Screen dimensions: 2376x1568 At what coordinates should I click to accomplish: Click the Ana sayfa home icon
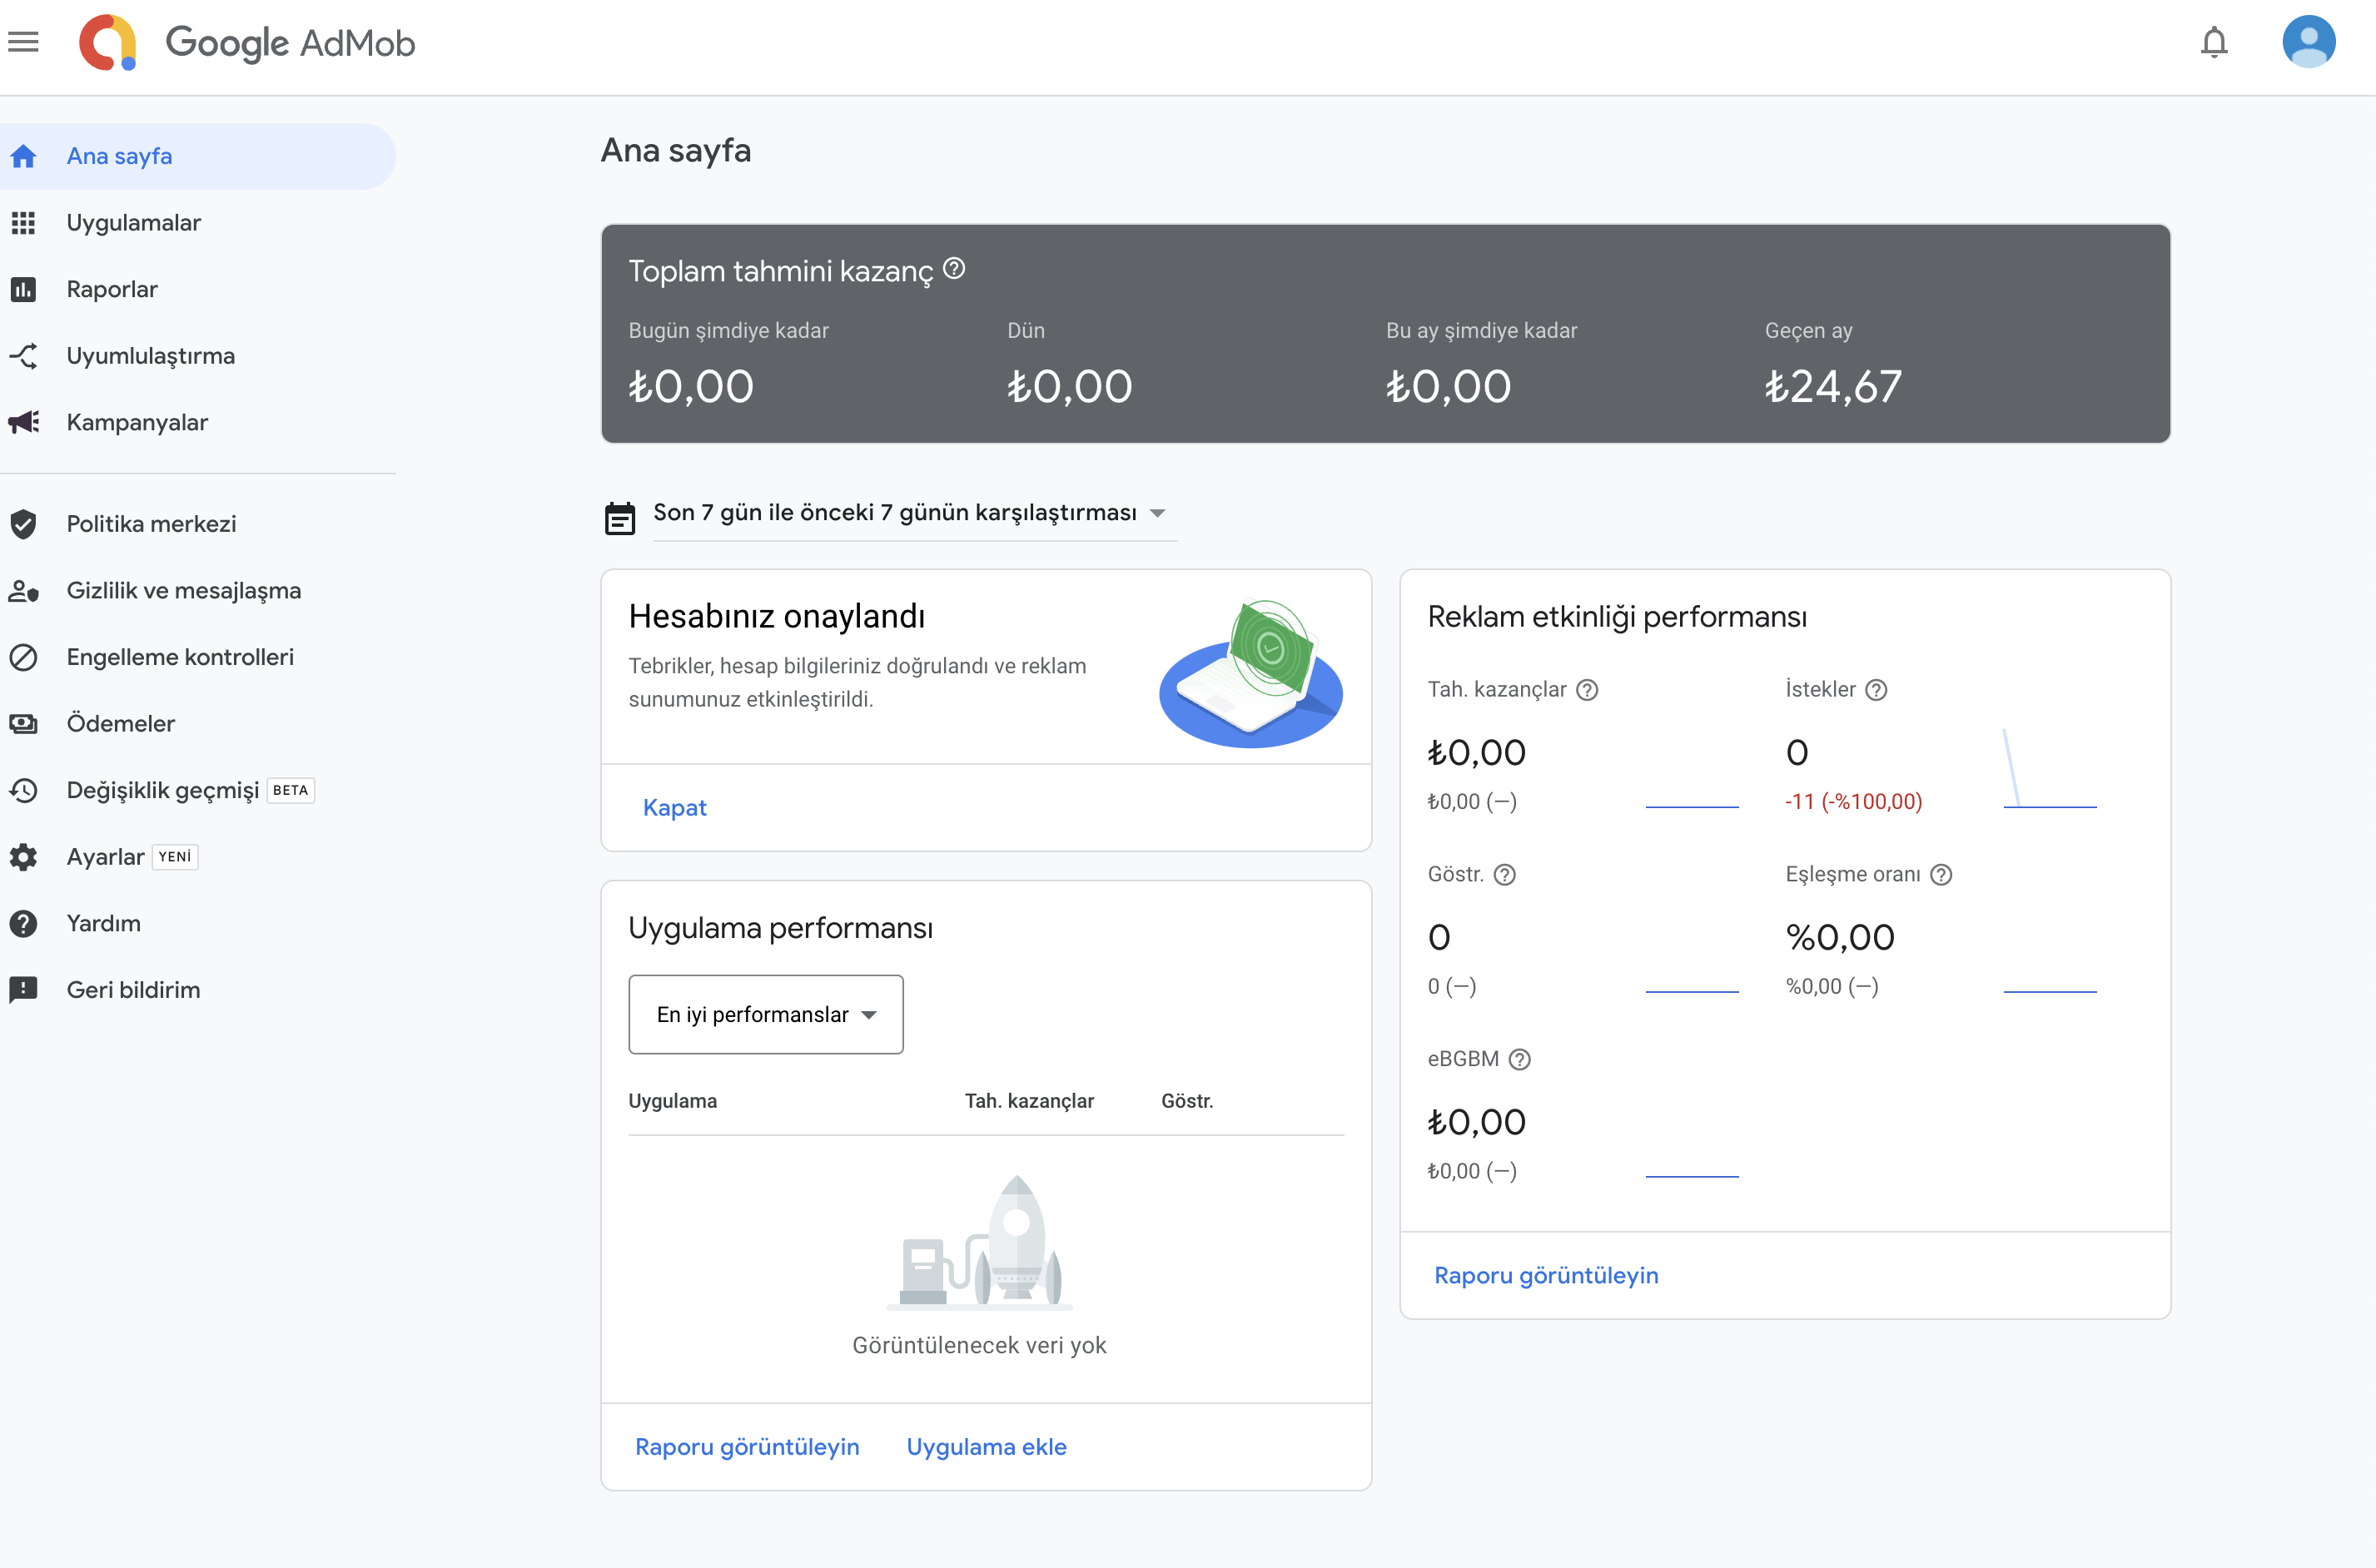pyautogui.click(x=24, y=156)
